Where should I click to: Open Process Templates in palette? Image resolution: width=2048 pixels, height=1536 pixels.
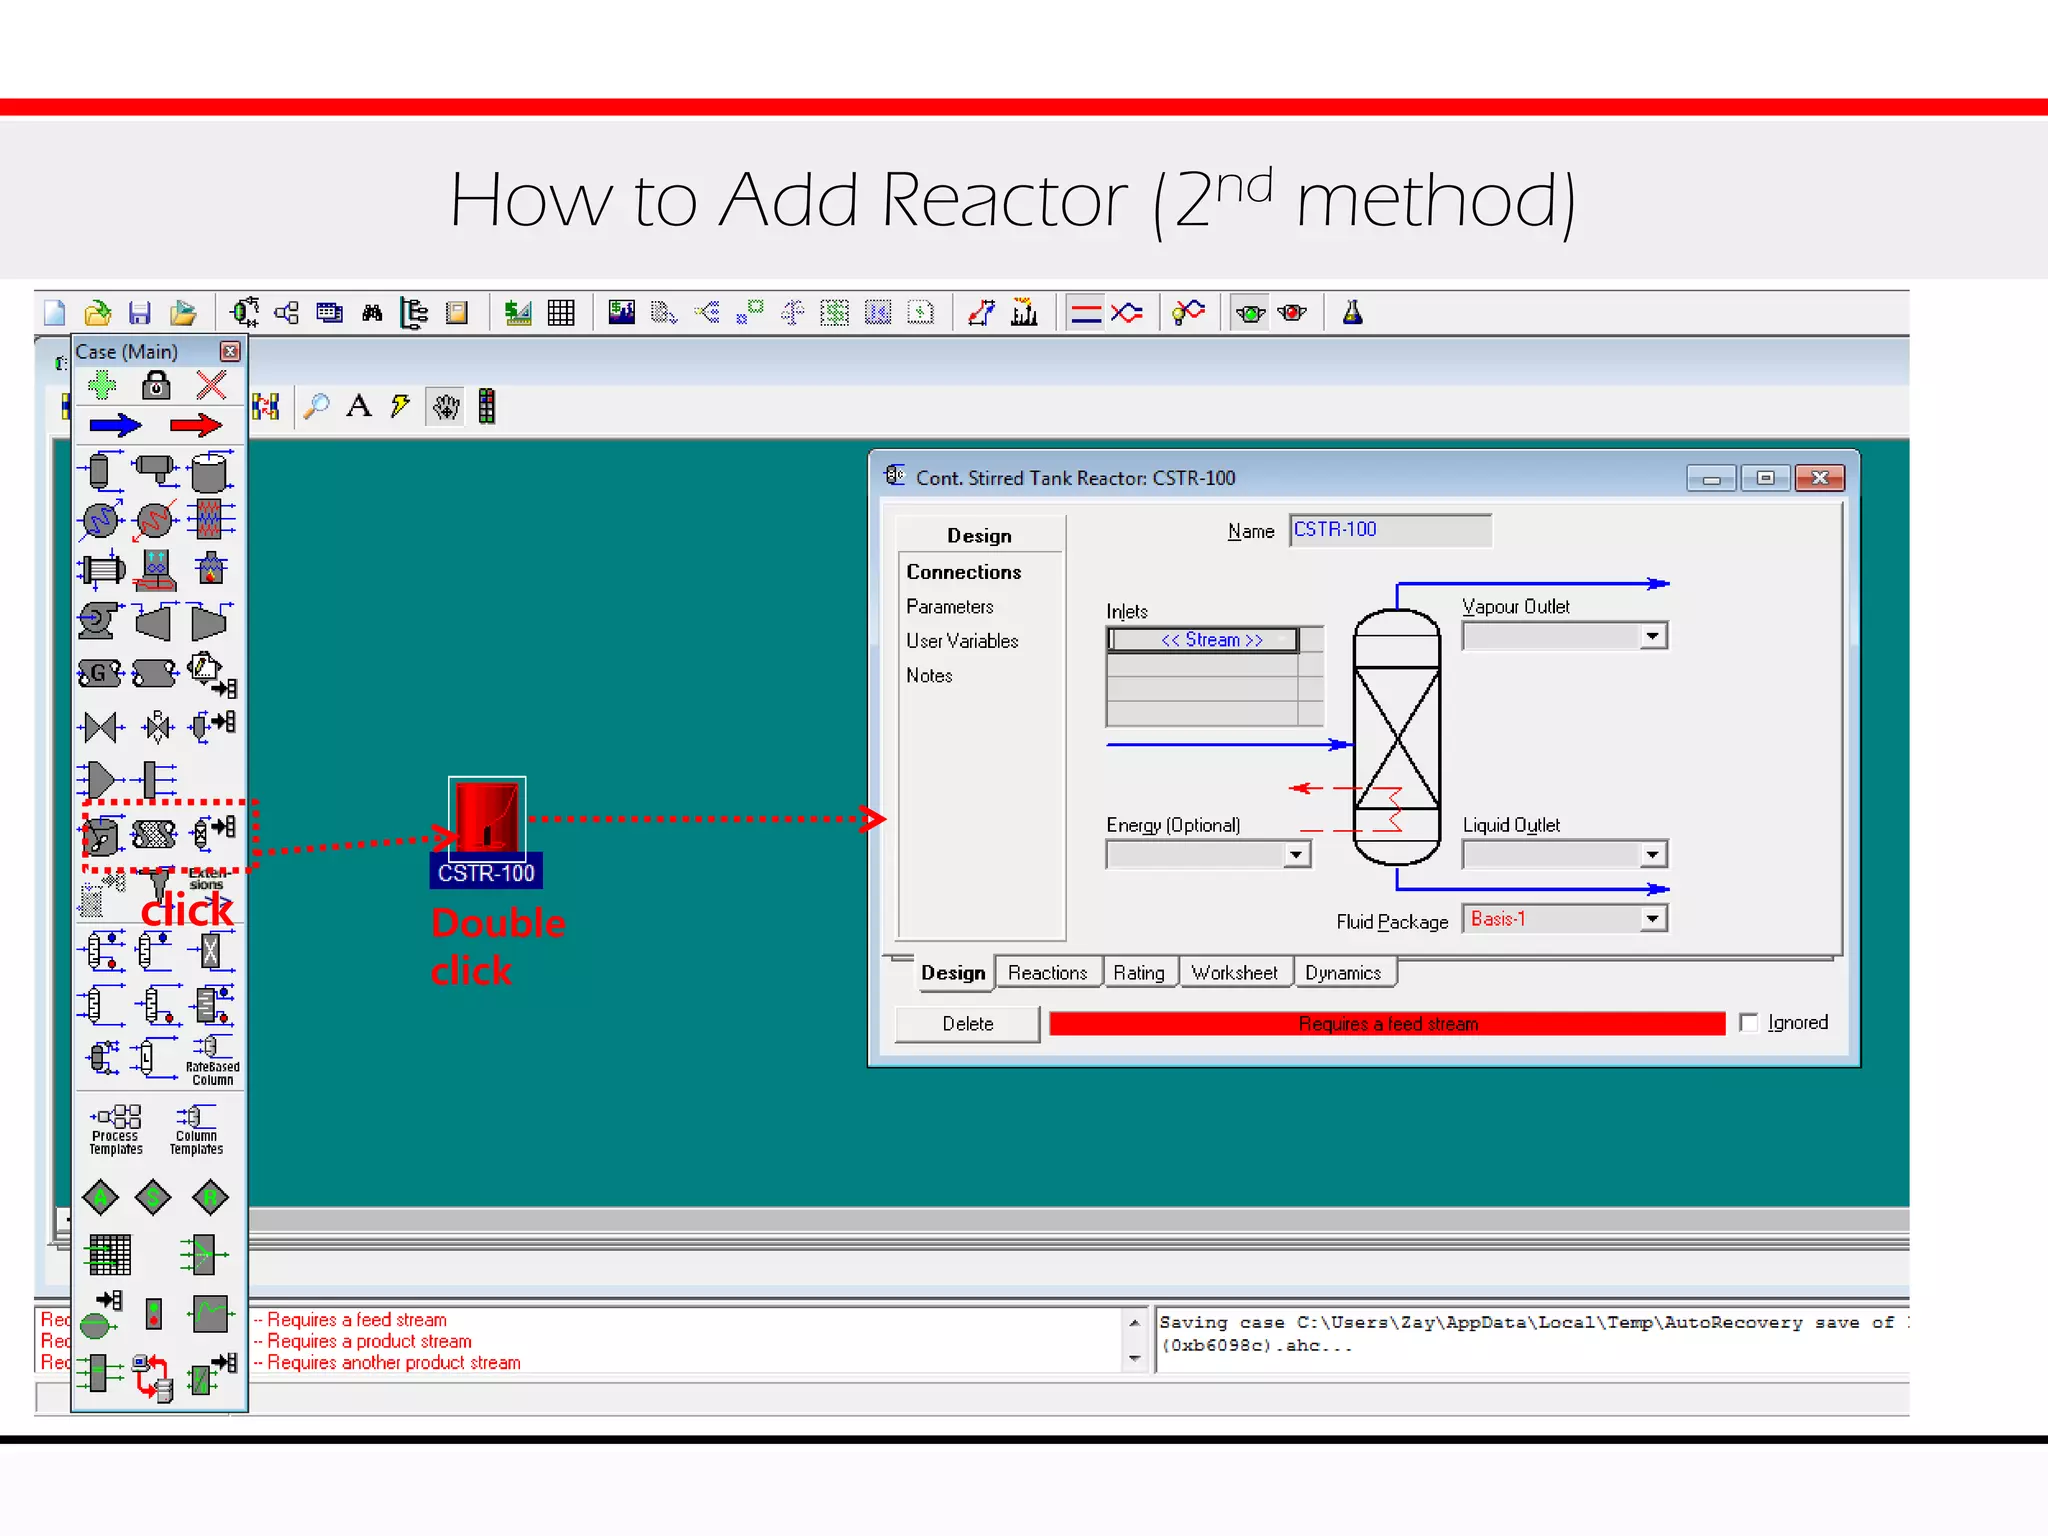(116, 1130)
